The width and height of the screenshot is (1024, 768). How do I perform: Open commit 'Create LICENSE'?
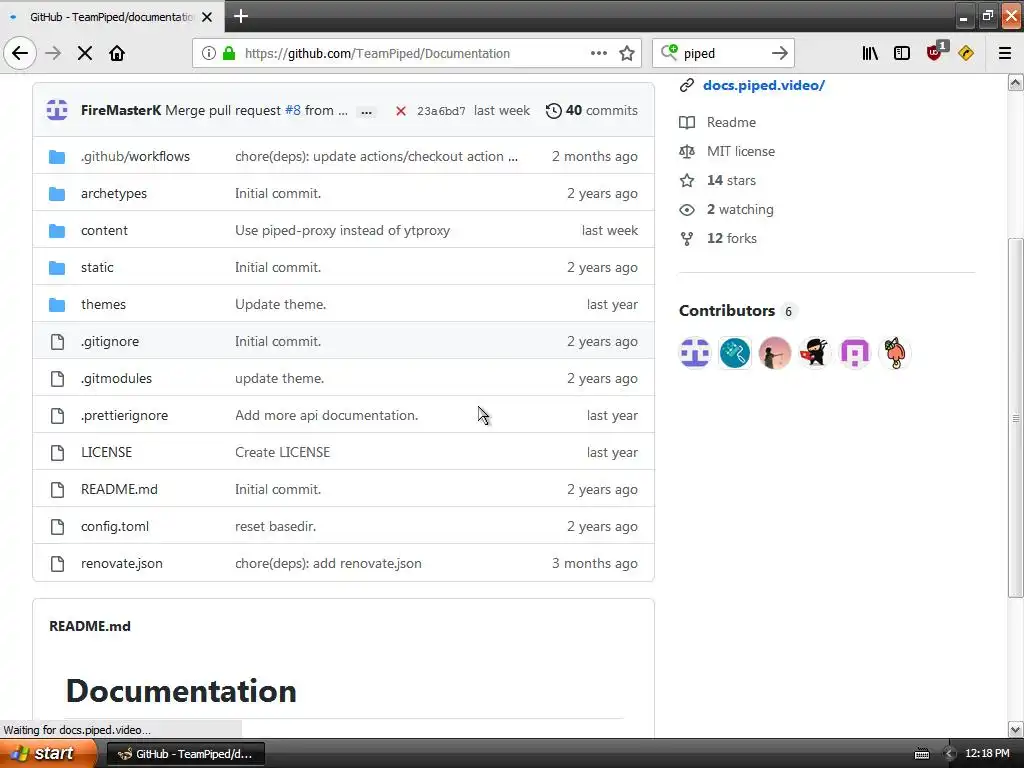pos(283,452)
